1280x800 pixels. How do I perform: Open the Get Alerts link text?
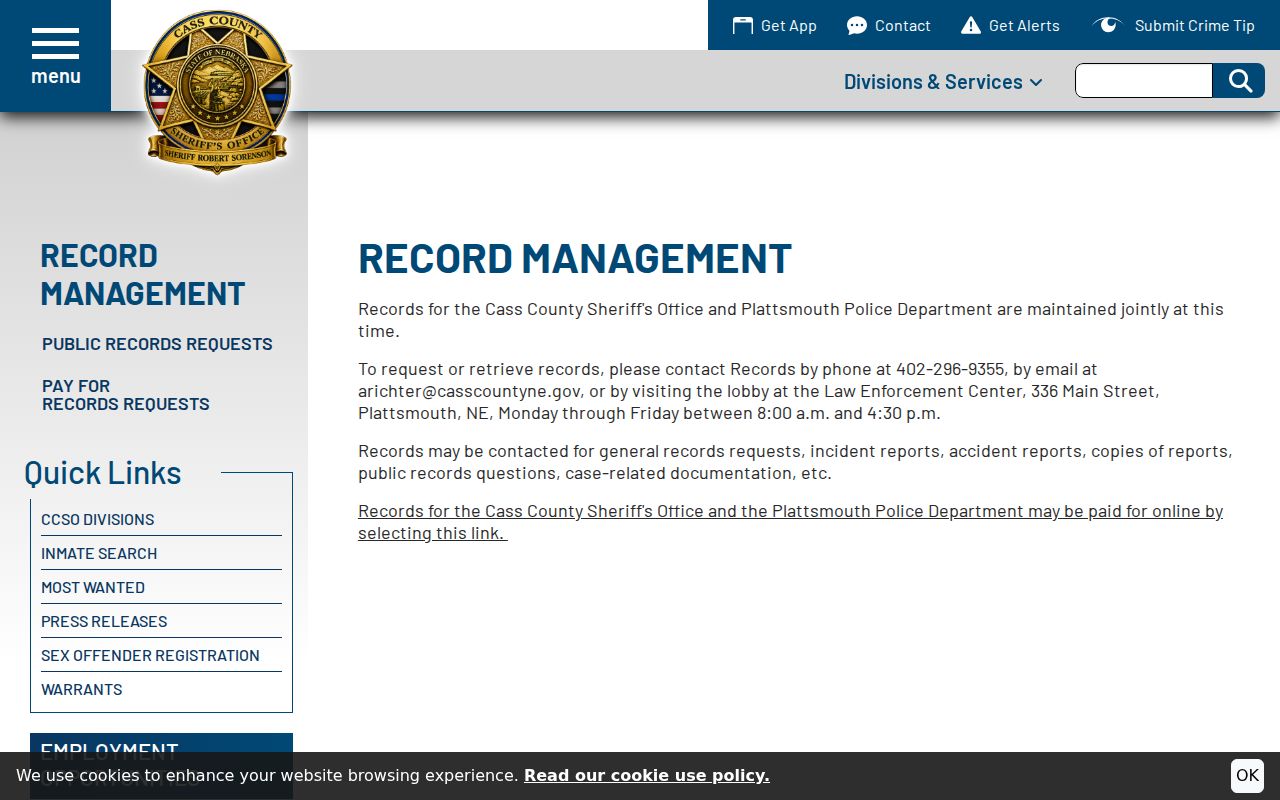[x=1024, y=26]
